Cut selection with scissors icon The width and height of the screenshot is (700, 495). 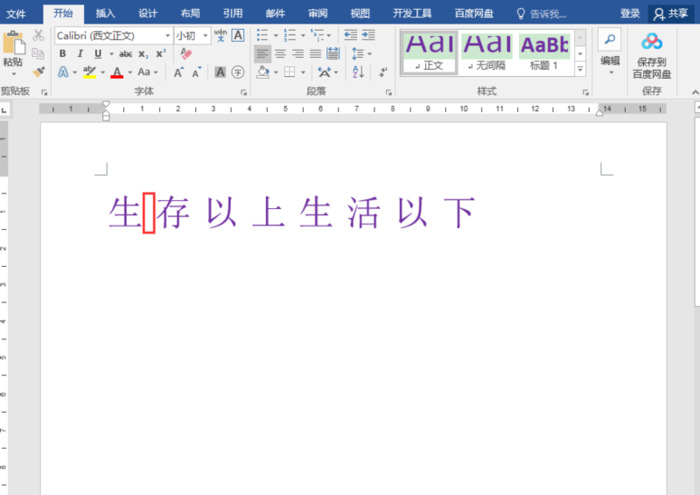pyautogui.click(x=38, y=35)
